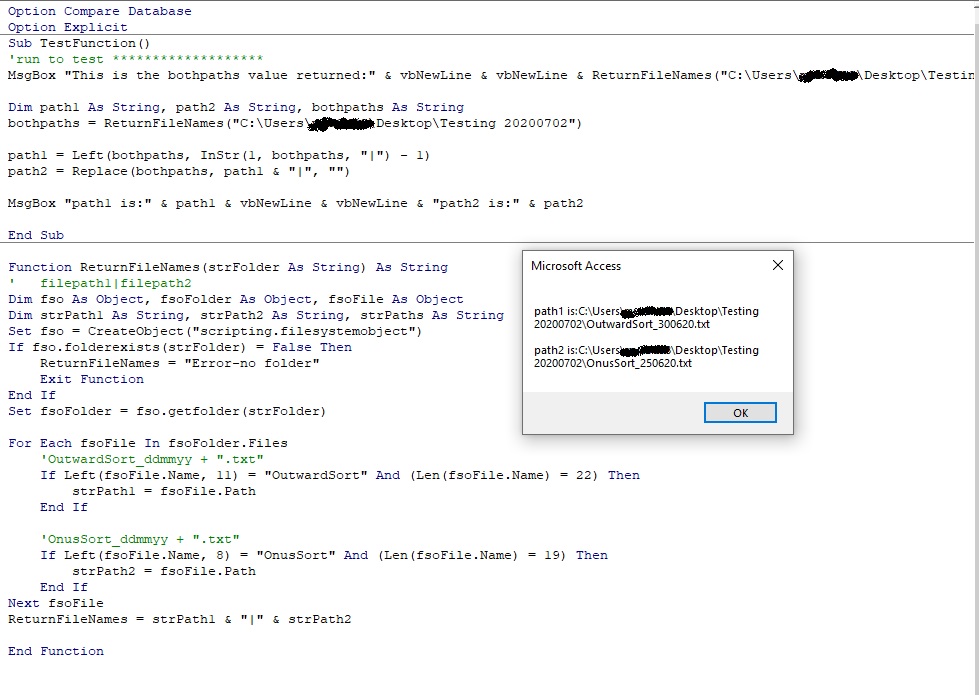The width and height of the screenshot is (979, 695).
Task: Click the 'path1 = Left(bothpaths' line
Action: (219, 155)
